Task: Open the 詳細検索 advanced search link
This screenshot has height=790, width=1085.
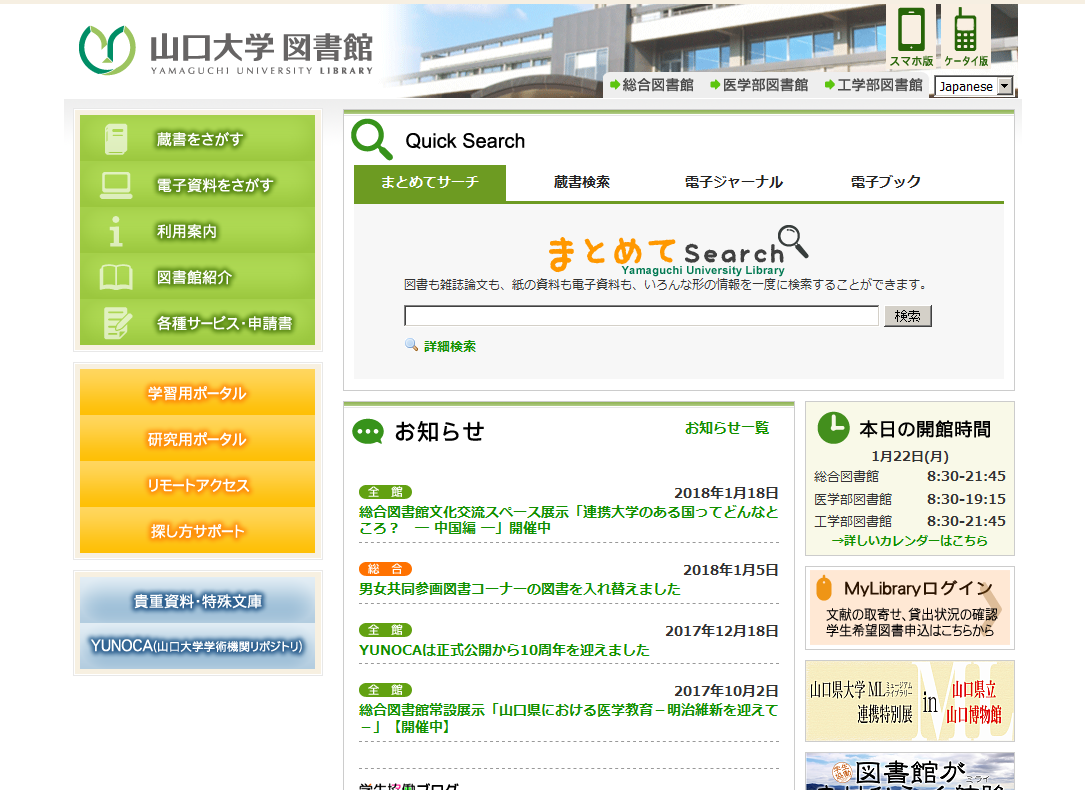Action: click(450, 347)
